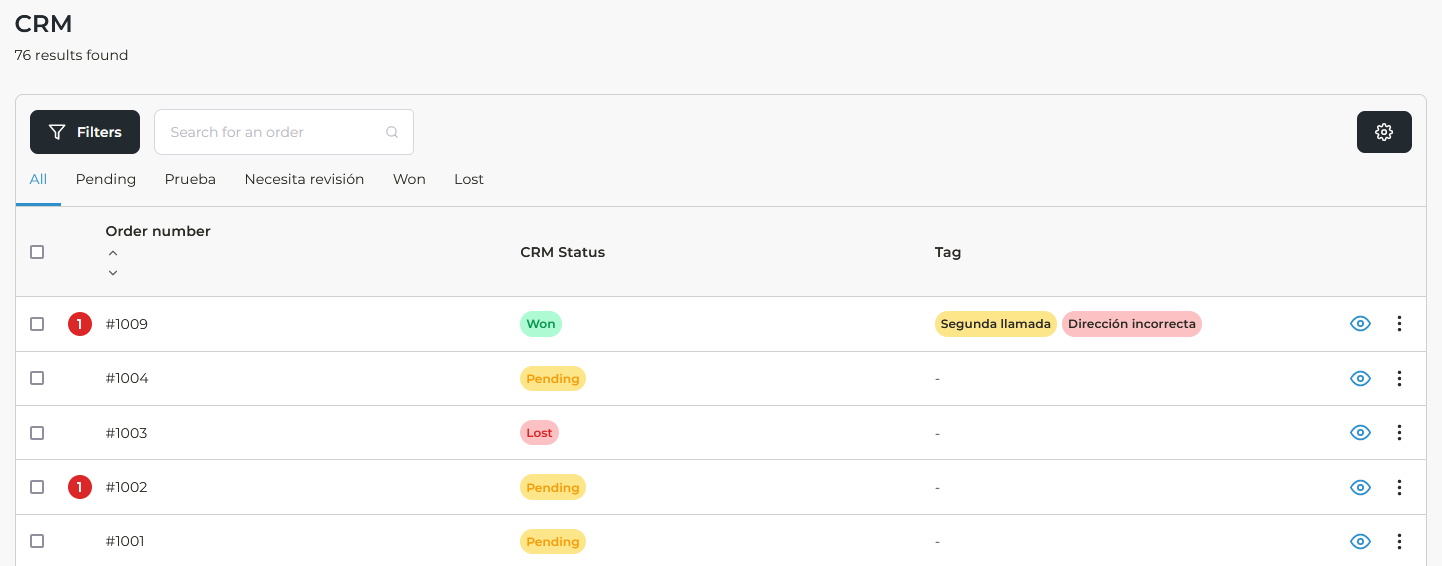Open more options menu for order #1009
Screen dimensions: 1442x566
coord(1399,324)
